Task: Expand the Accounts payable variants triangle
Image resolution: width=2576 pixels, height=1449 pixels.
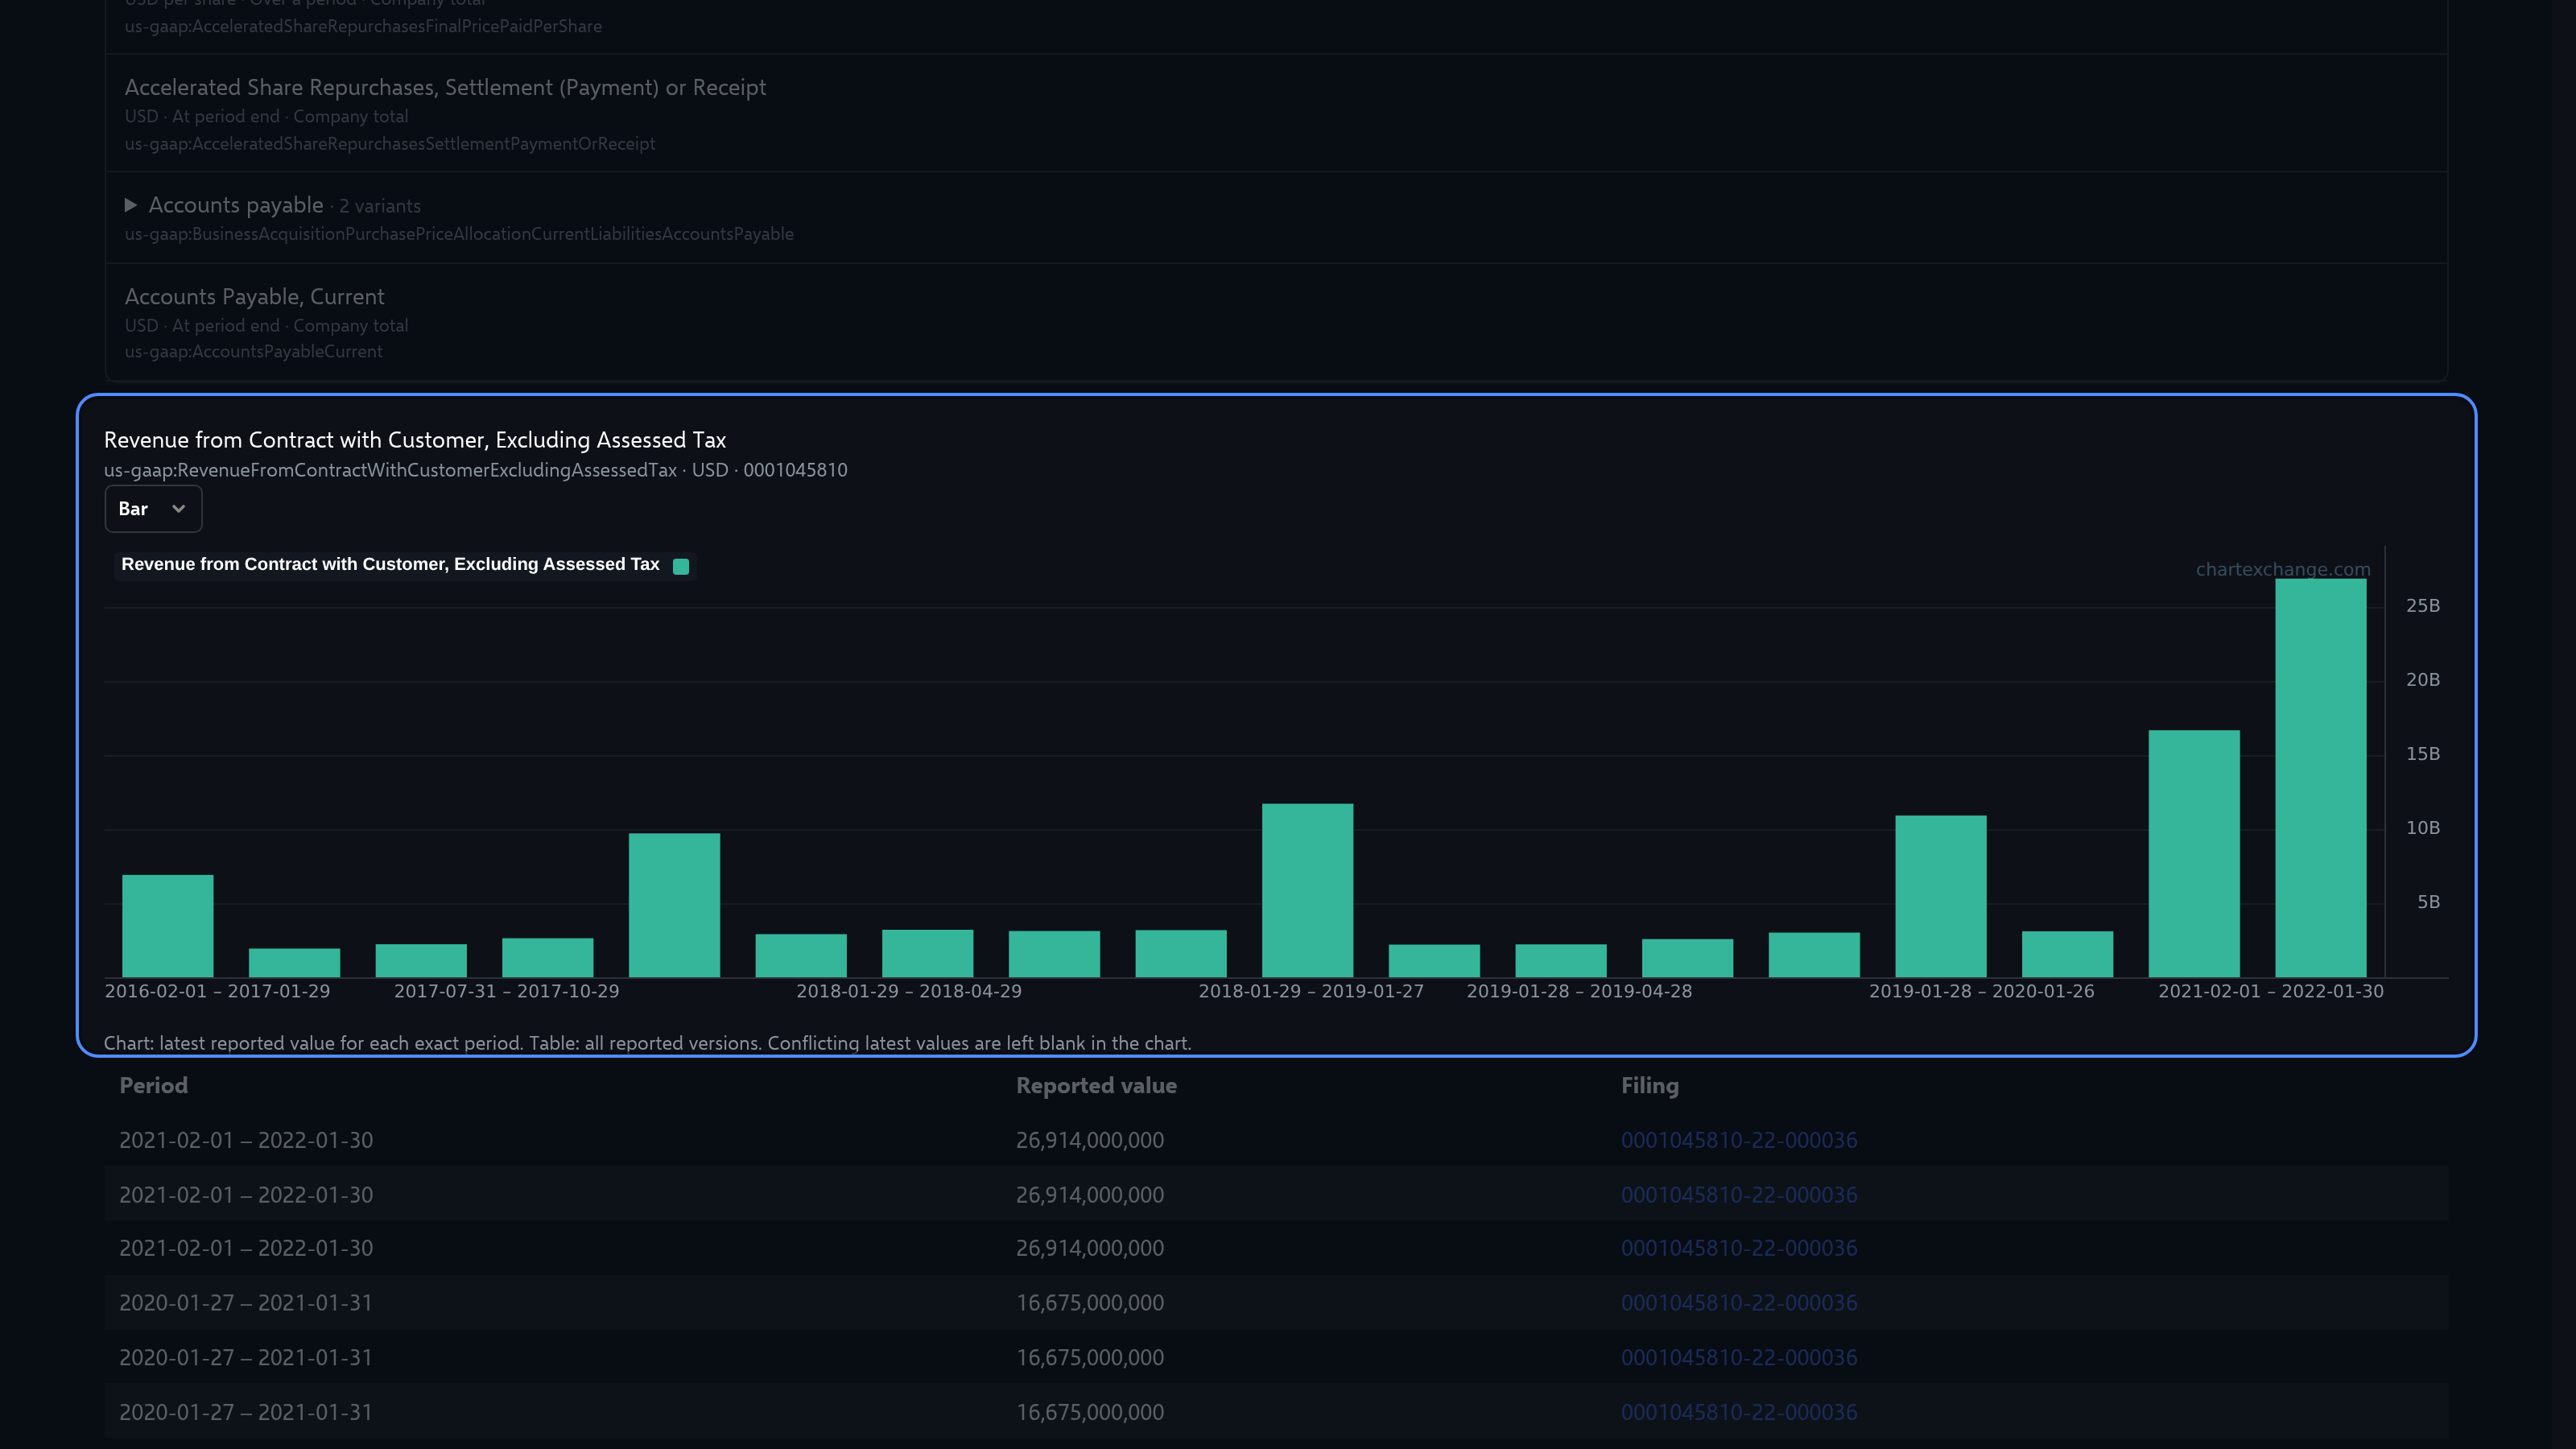Action: coord(131,205)
